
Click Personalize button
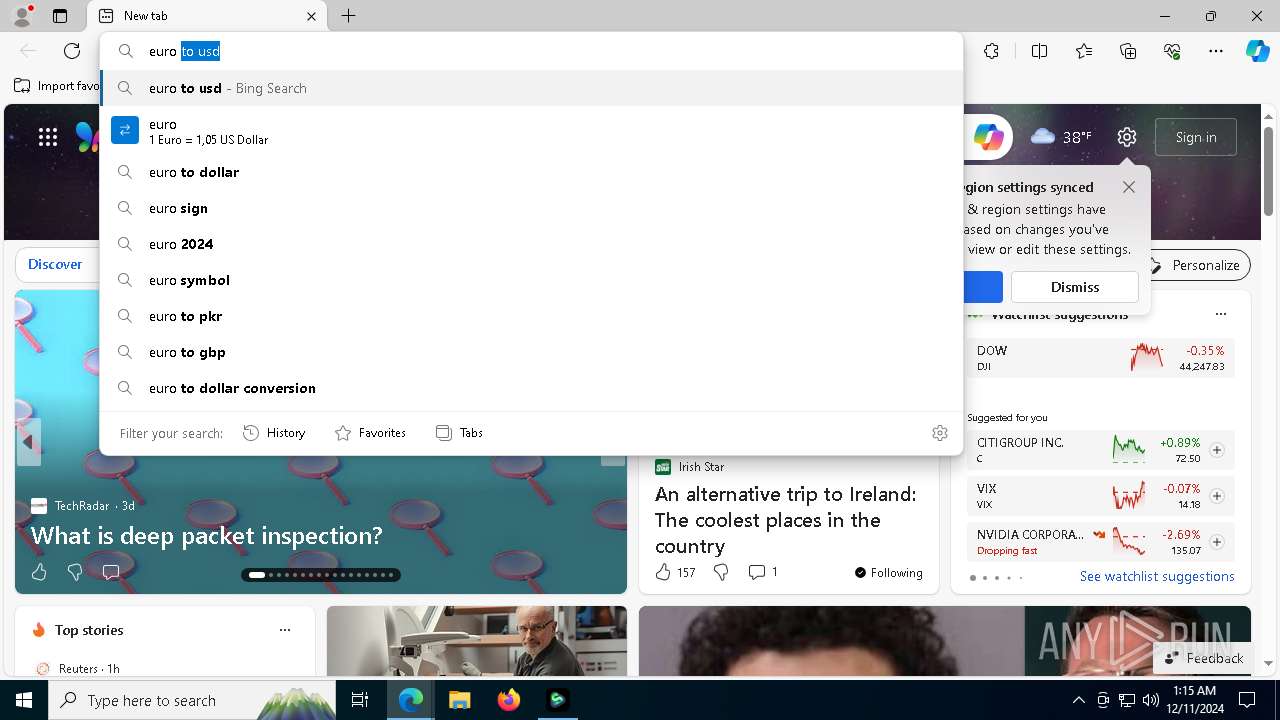[1195, 265]
